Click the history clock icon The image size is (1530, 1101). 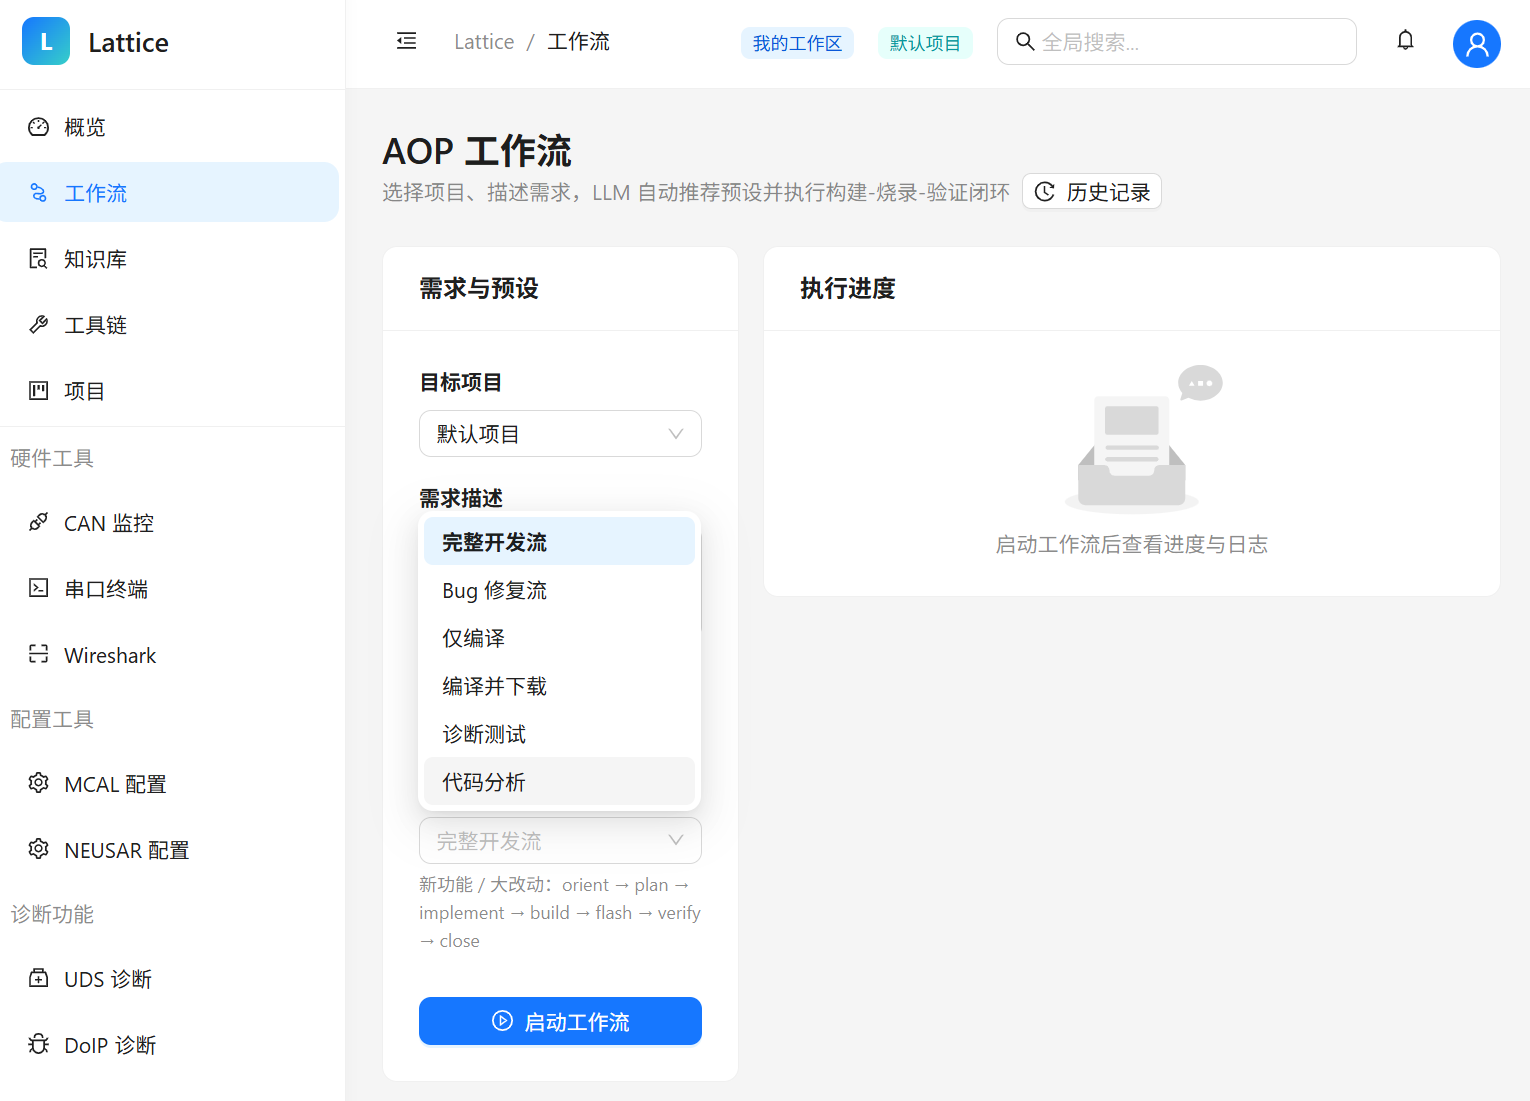(1045, 192)
